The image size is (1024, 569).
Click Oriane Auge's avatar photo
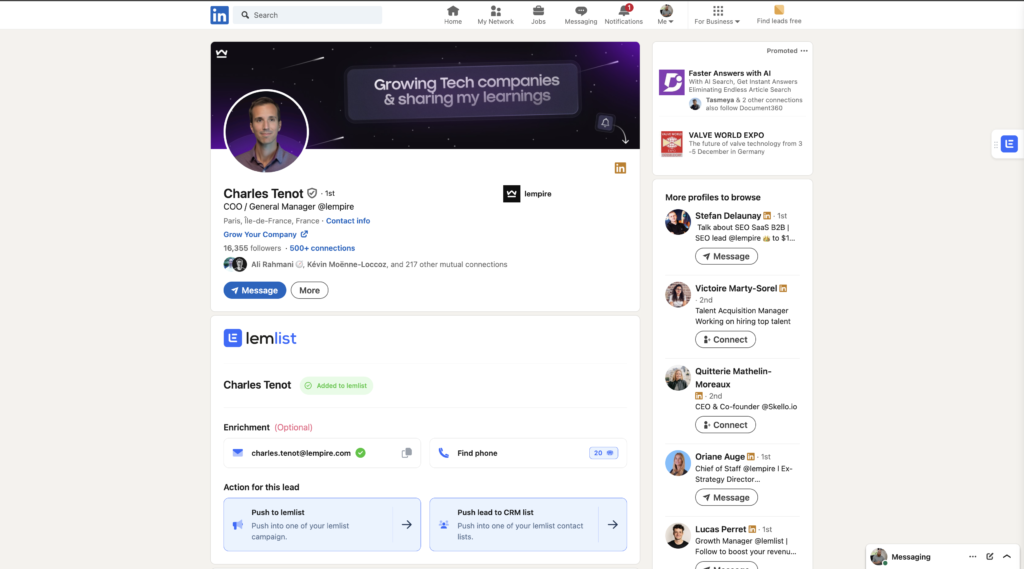click(678, 463)
